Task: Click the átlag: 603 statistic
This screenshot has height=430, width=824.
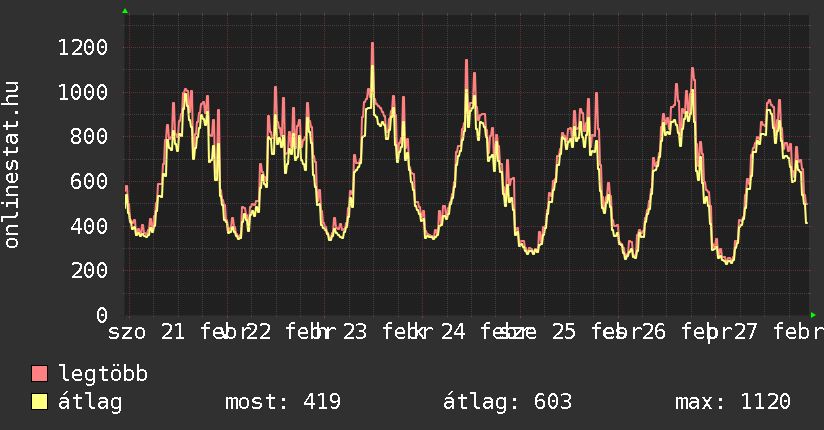Action: 507,402
